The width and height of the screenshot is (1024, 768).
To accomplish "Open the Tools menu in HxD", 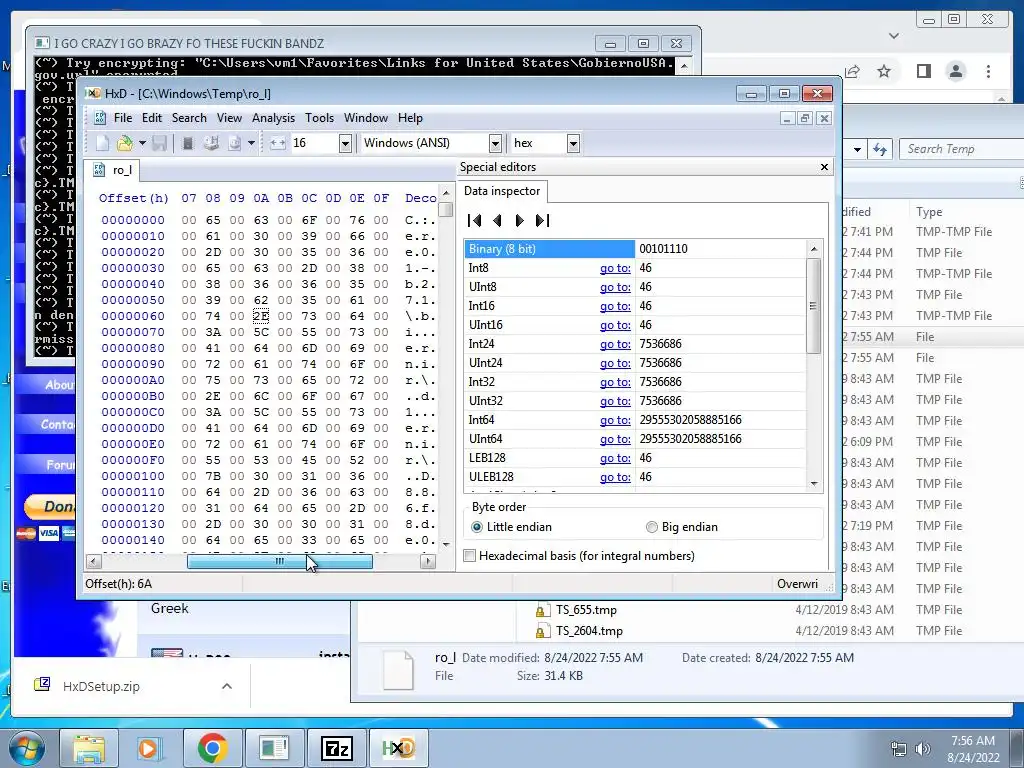I will (x=319, y=118).
